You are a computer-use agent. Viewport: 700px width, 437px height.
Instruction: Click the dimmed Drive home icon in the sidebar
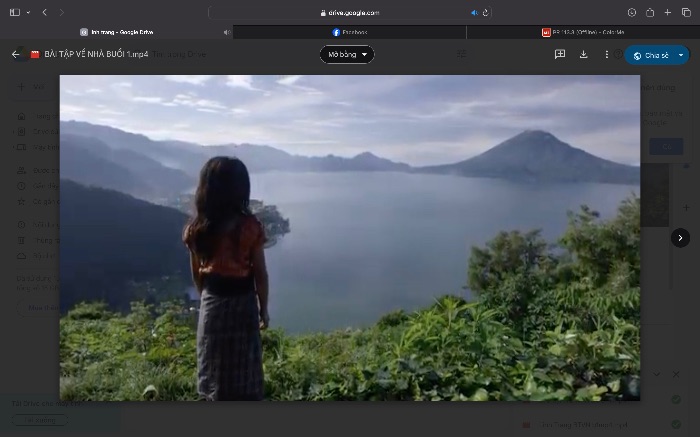tap(21, 117)
